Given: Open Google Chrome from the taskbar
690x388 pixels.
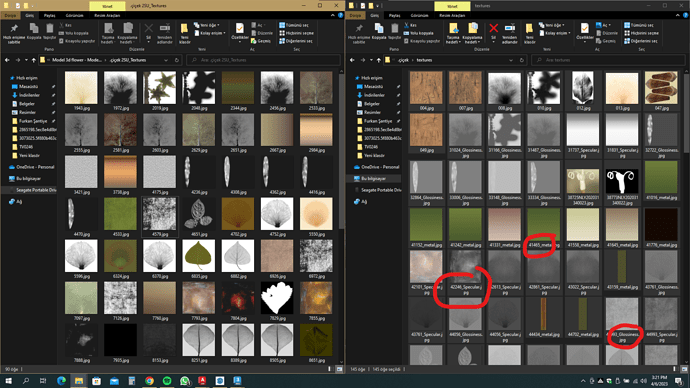Looking at the screenshot, I should pyautogui.click(x=149, y=381).
